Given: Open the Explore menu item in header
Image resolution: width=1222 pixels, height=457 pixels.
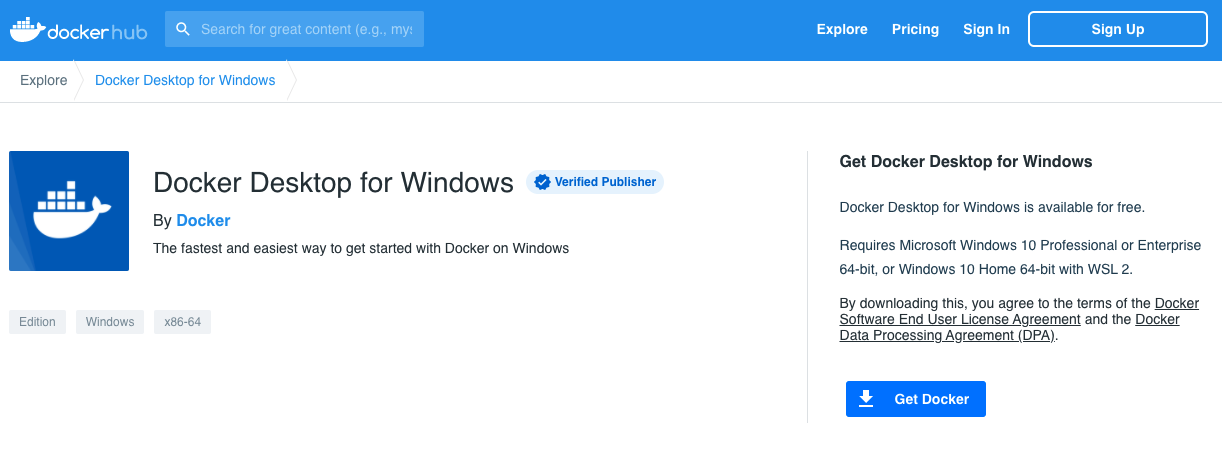Looking at the screenshot, I should 842,29.
